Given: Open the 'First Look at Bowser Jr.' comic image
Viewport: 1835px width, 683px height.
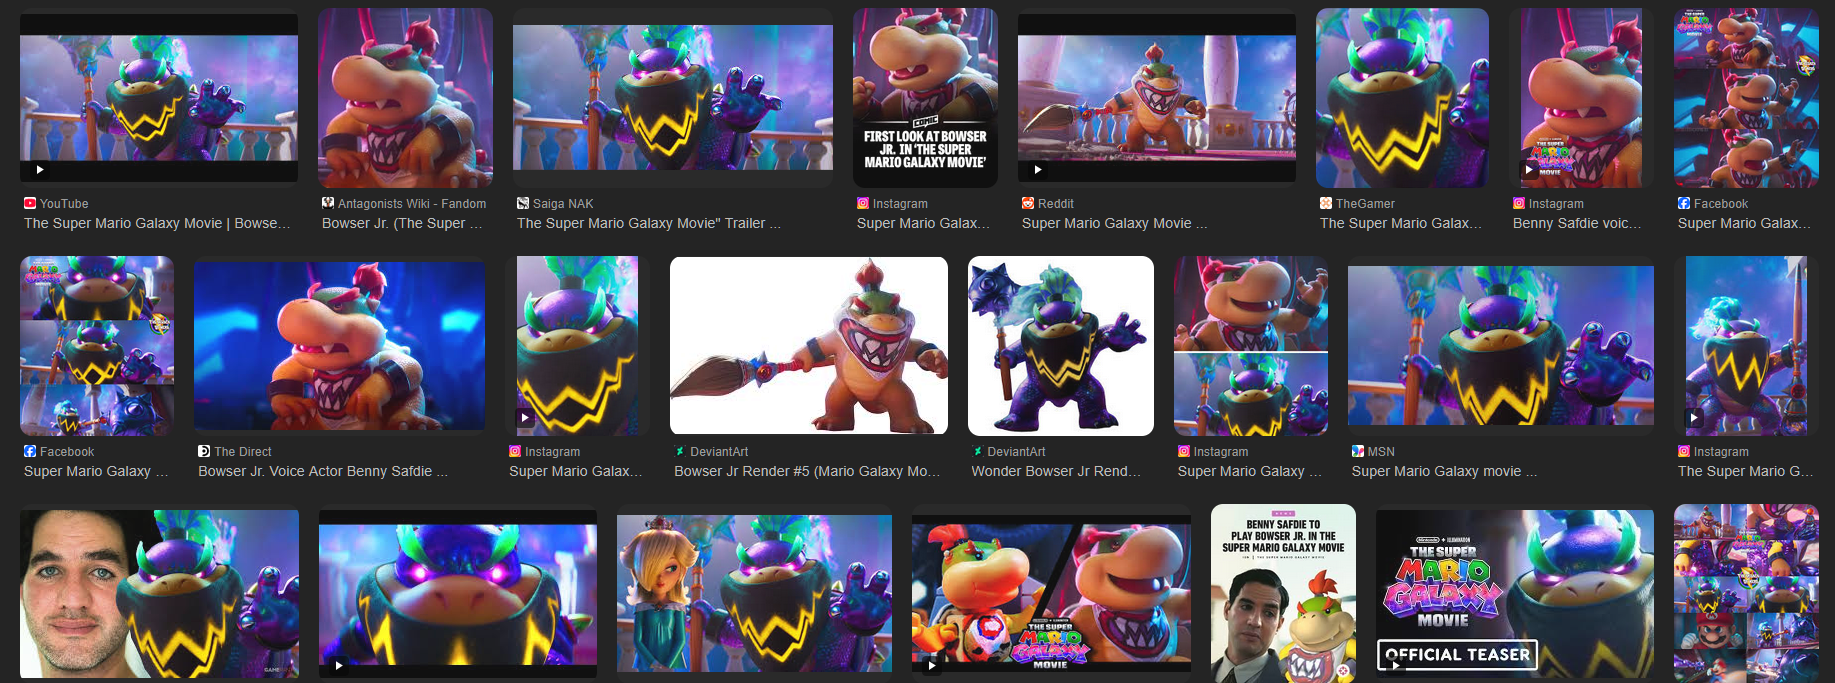Looking at the screenshot, I should tap(925, 98).
